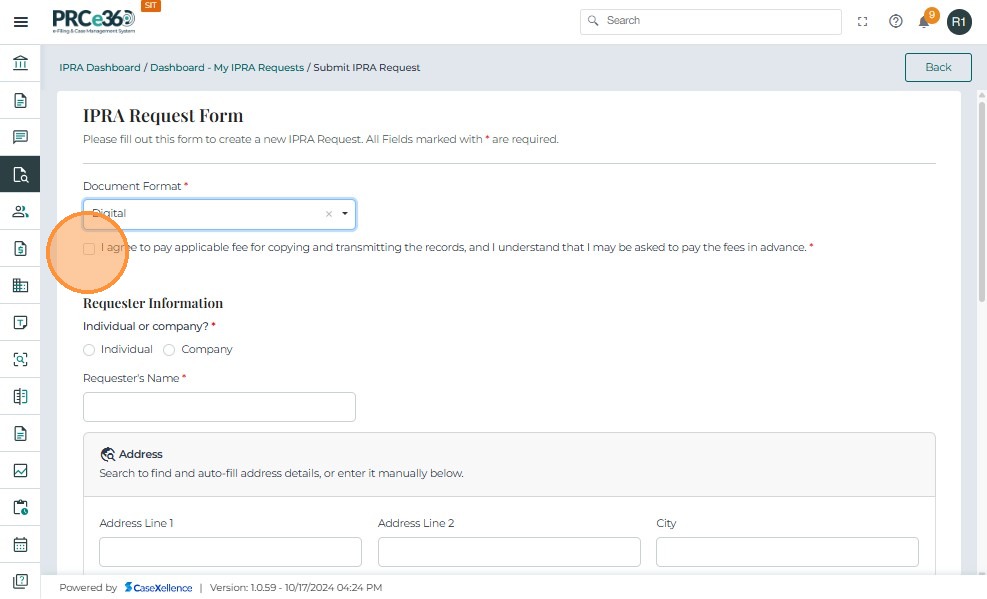The height and width of the screenshot is (599, 987).
Task: Open Dashboard - My IPRA Requests breadcrumb
Action: click(x=227, y=68)
